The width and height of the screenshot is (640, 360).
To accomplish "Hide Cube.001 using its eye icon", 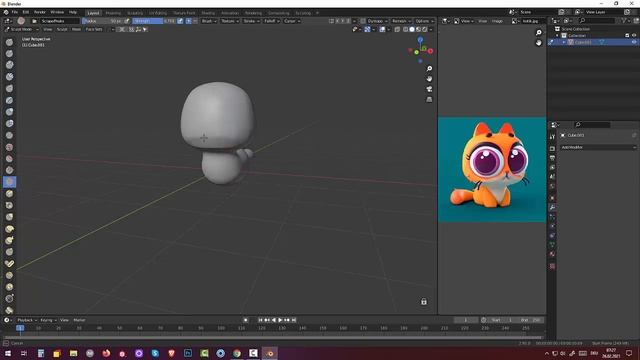I will tap(634, 42).
